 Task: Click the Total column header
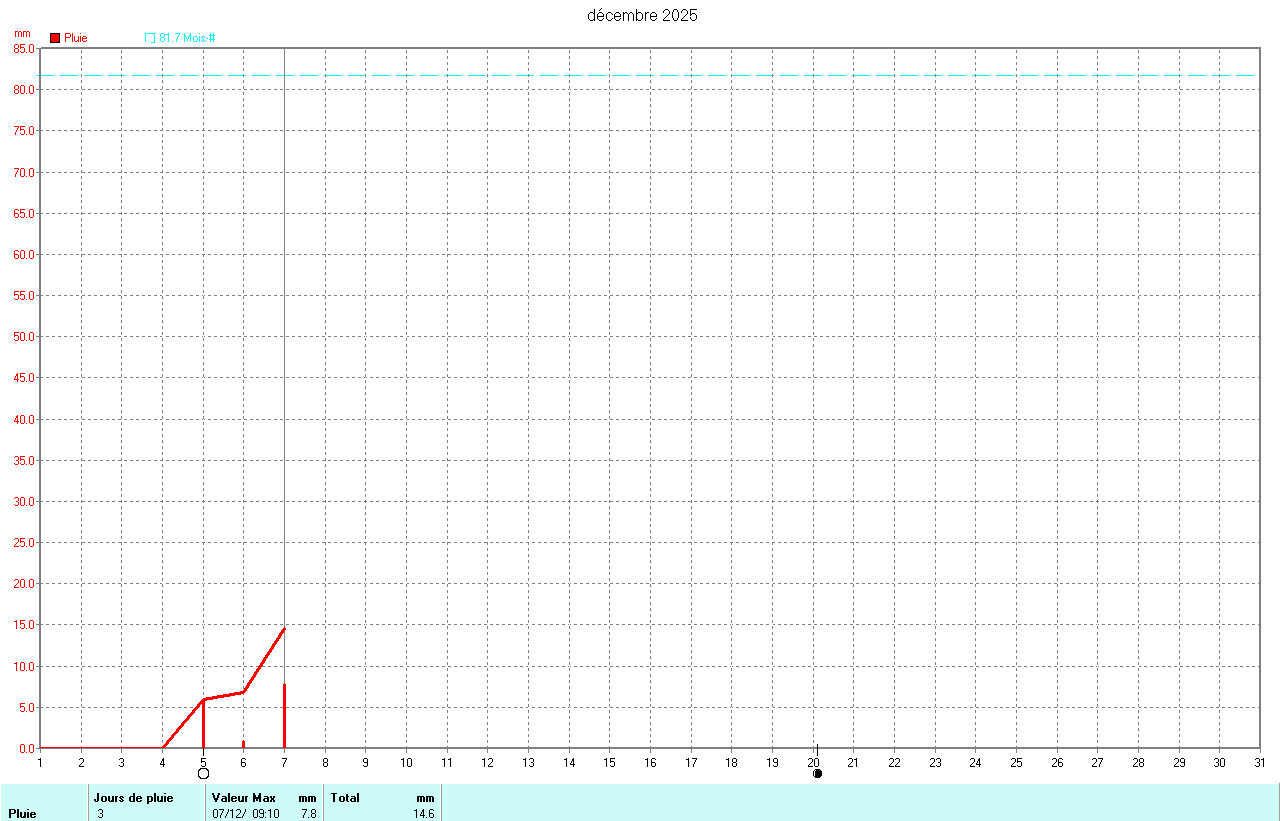pos(345,798)
